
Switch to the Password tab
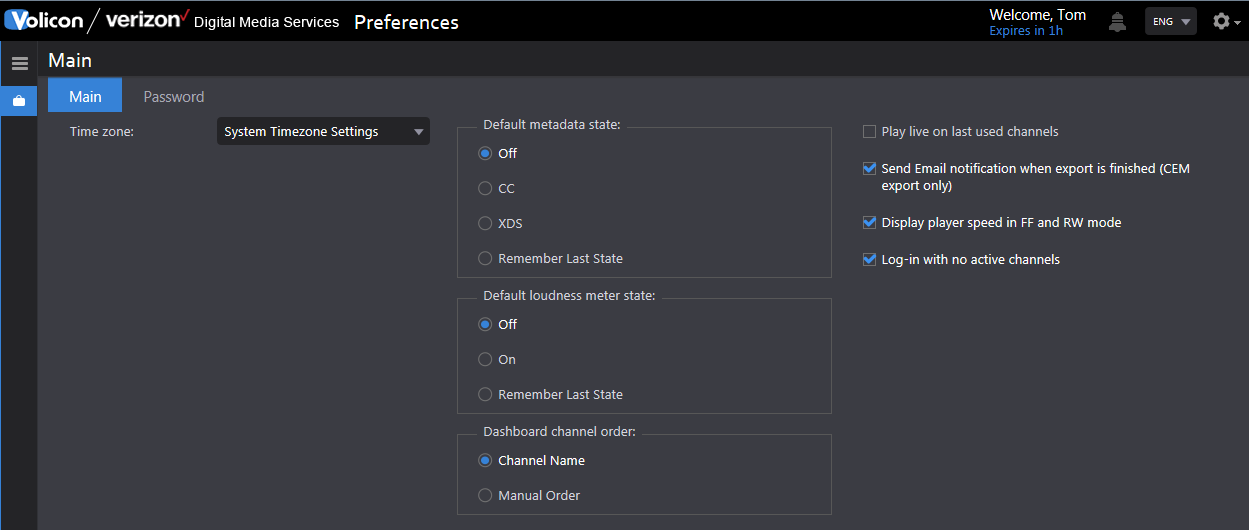(x=174, y=97)
